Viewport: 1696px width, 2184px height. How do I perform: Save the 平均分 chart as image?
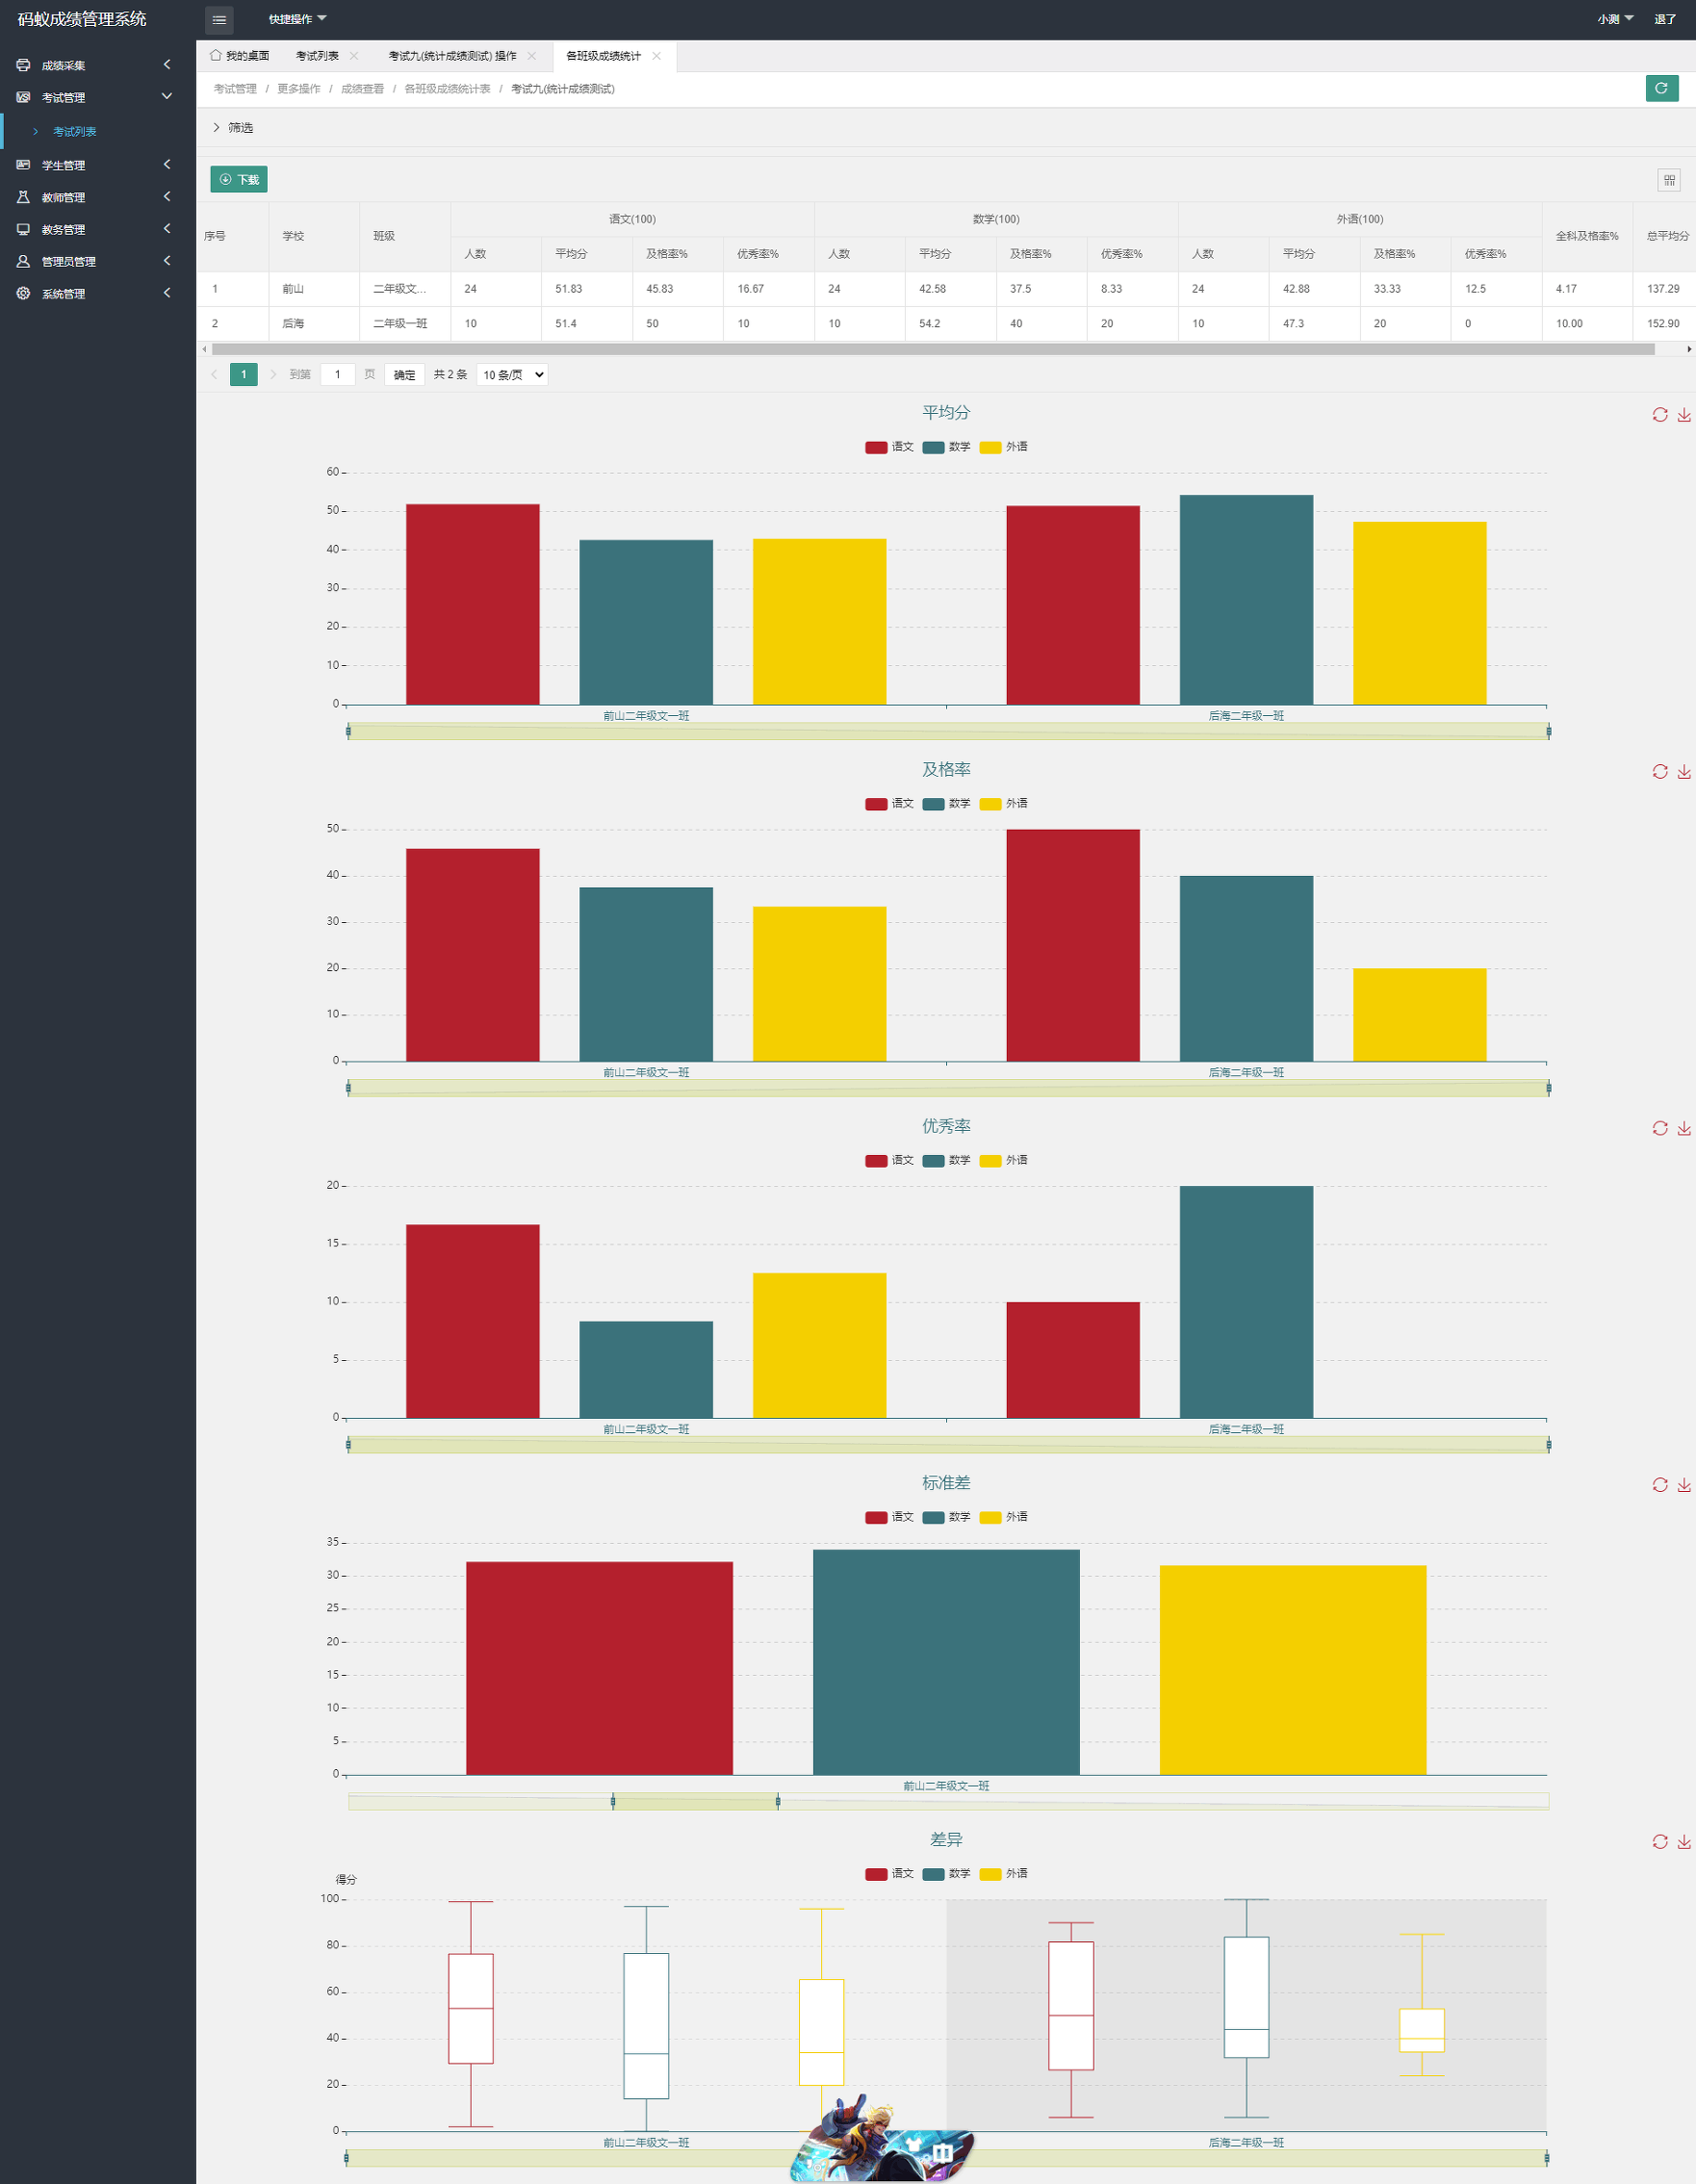pos(1684,415)
